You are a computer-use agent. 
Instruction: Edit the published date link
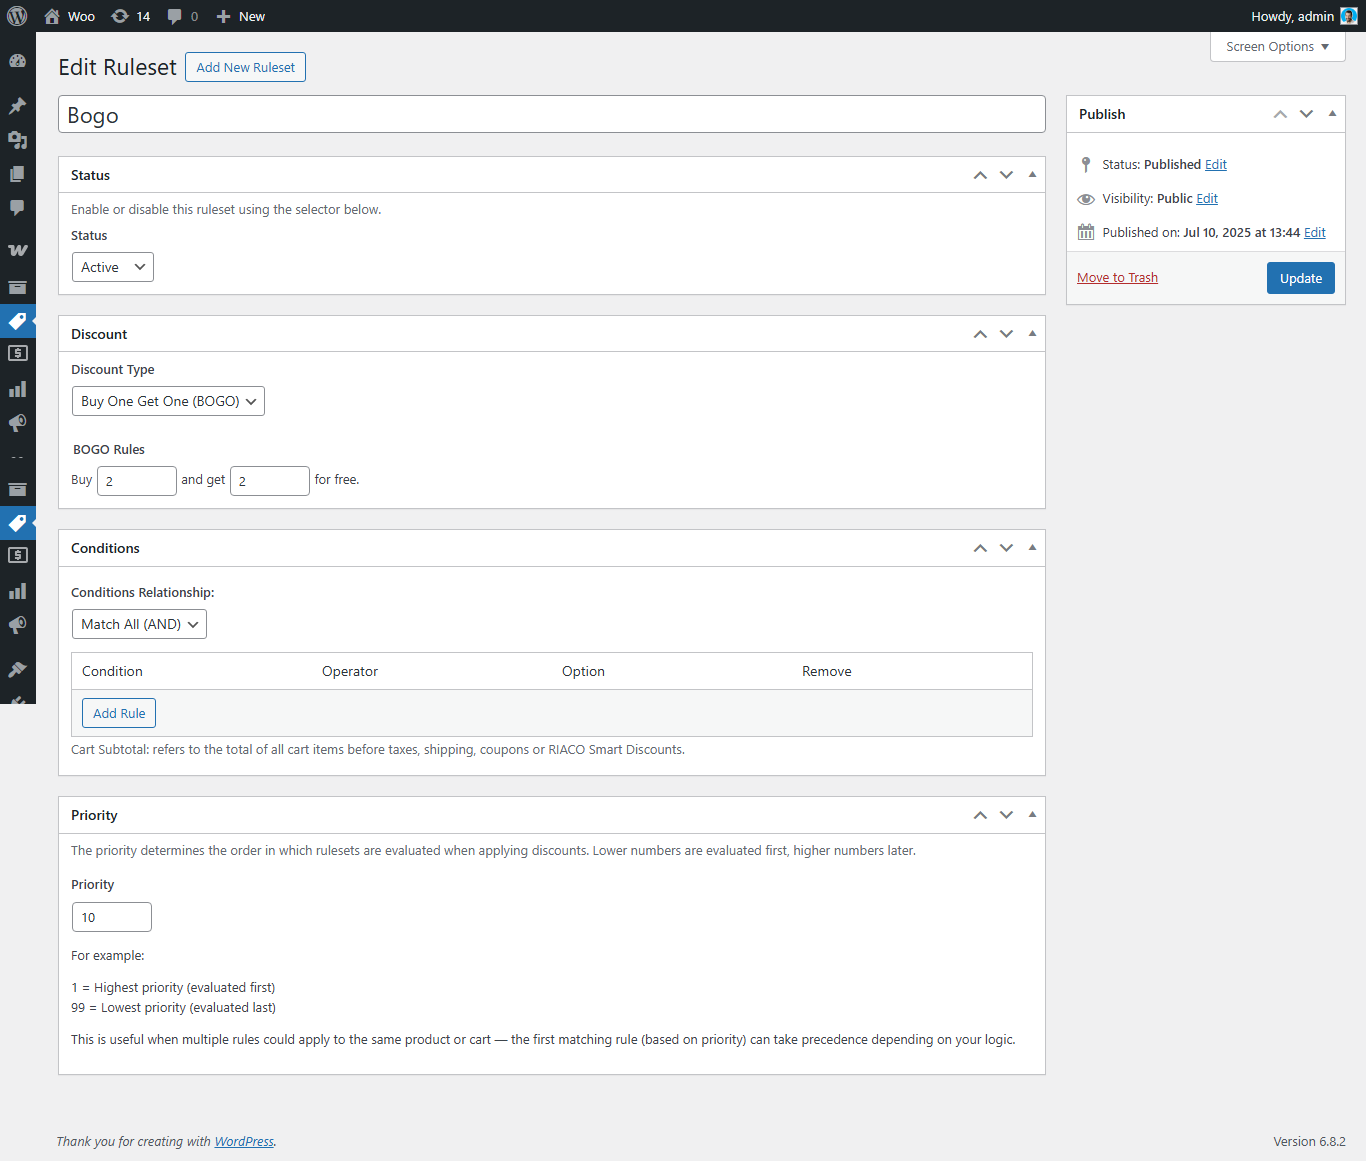tap(1315, 233)
